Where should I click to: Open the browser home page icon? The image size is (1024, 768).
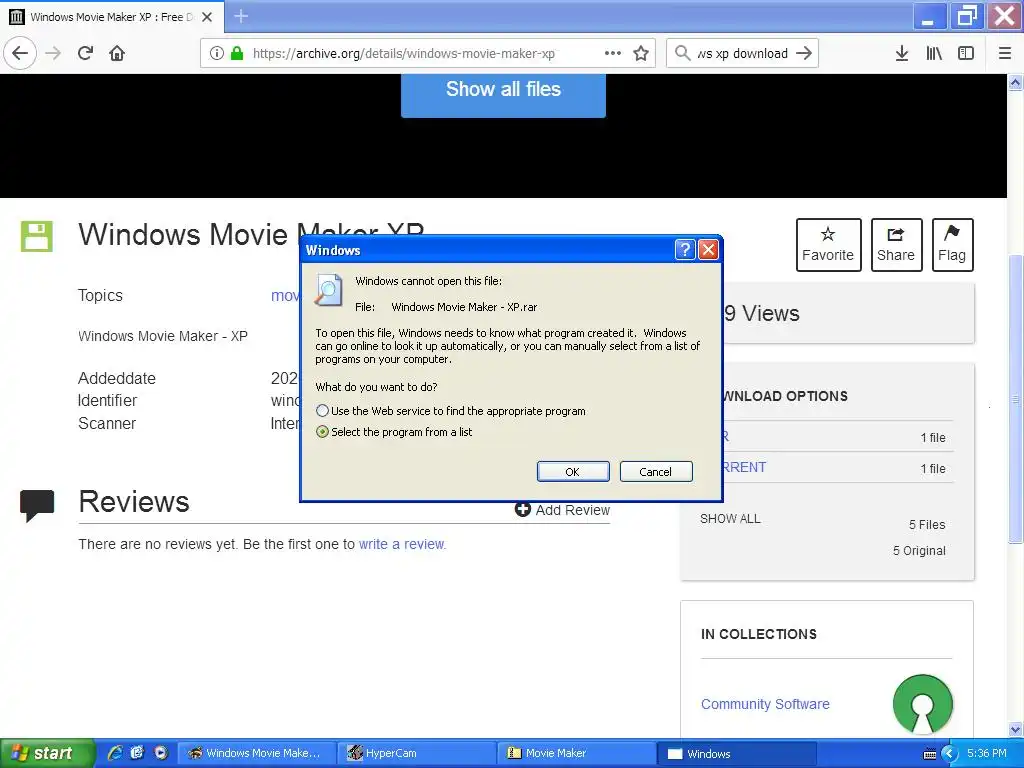tap(117, 54)
